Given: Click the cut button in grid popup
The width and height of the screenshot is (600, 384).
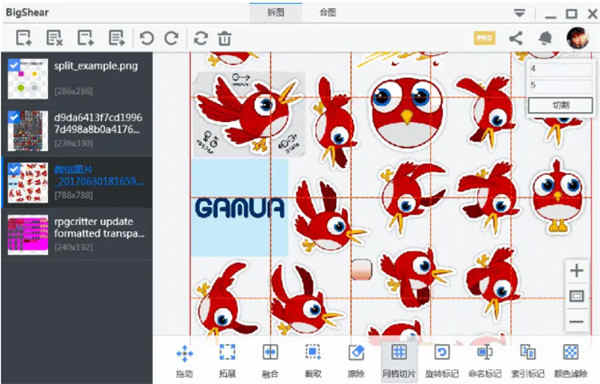Looking at the screenshot, I should pyautogui.click(x=561, y=105).
